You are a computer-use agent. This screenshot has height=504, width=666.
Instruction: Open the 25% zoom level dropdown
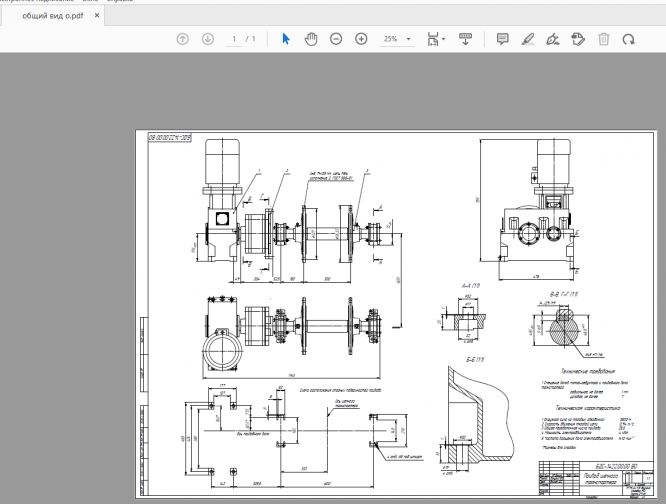[397, 39]
